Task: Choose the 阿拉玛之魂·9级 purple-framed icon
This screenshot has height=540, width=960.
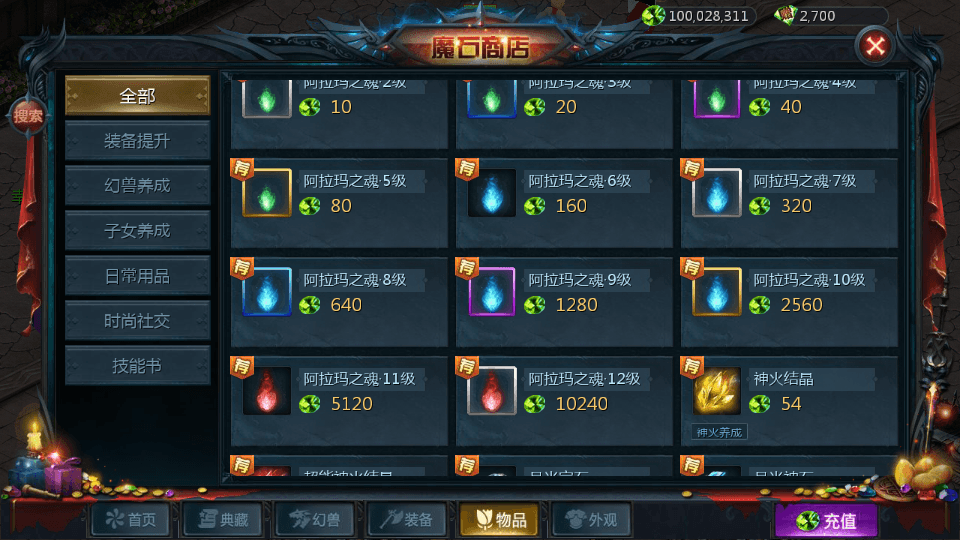Action: coord(492,292)
